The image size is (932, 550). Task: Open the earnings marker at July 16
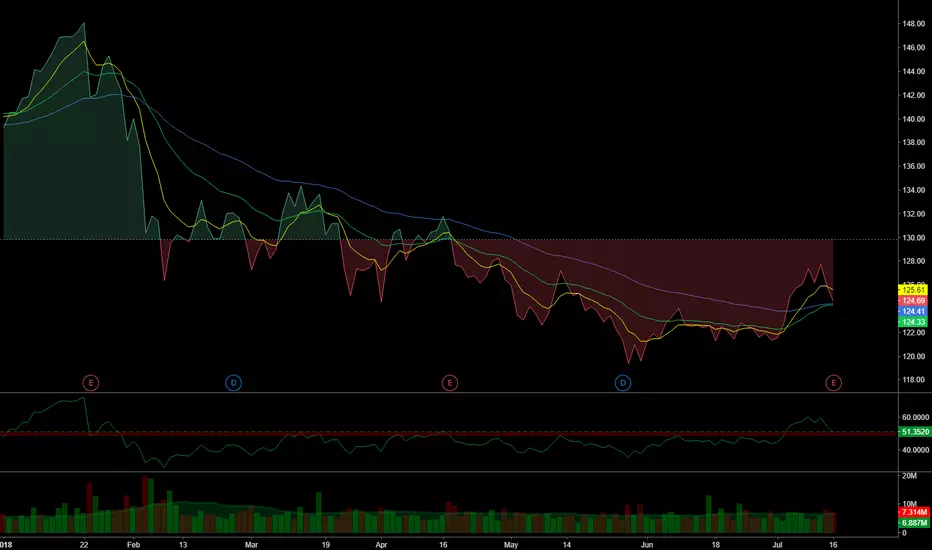click(833, 383)
